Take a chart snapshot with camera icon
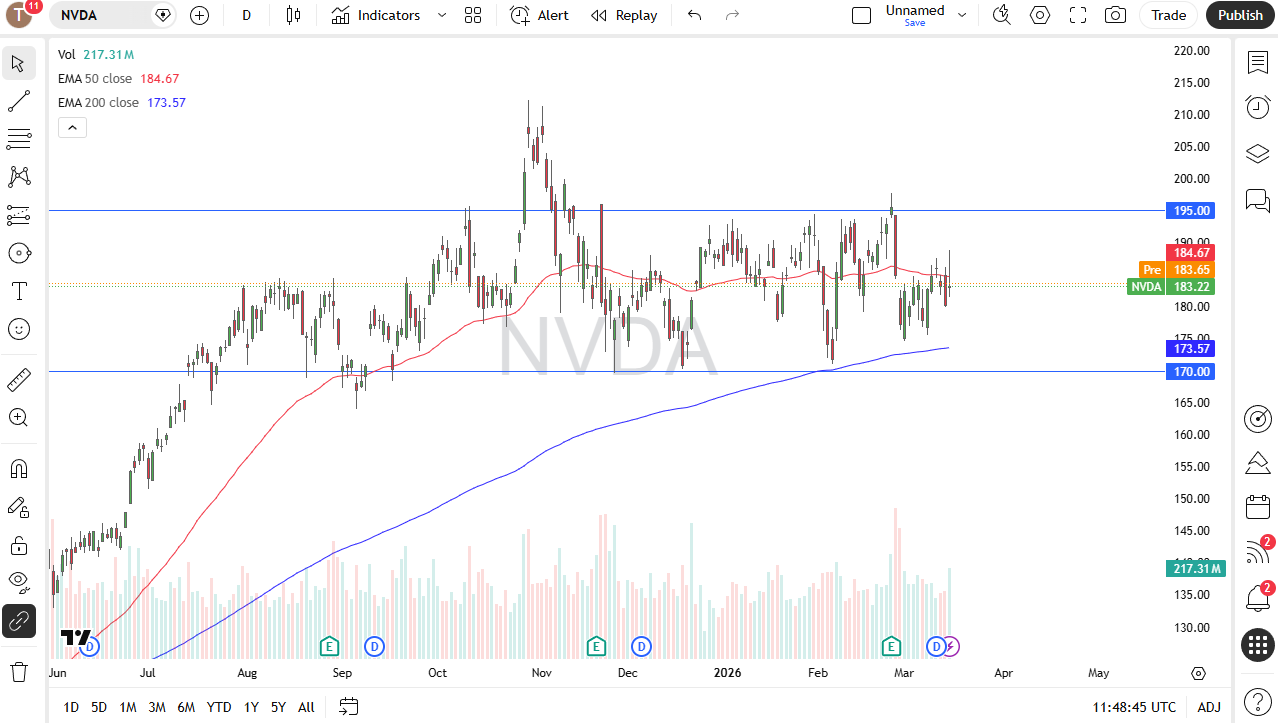The height and width of the screenshot is (723, 1278). click(x=1115, y=15)
